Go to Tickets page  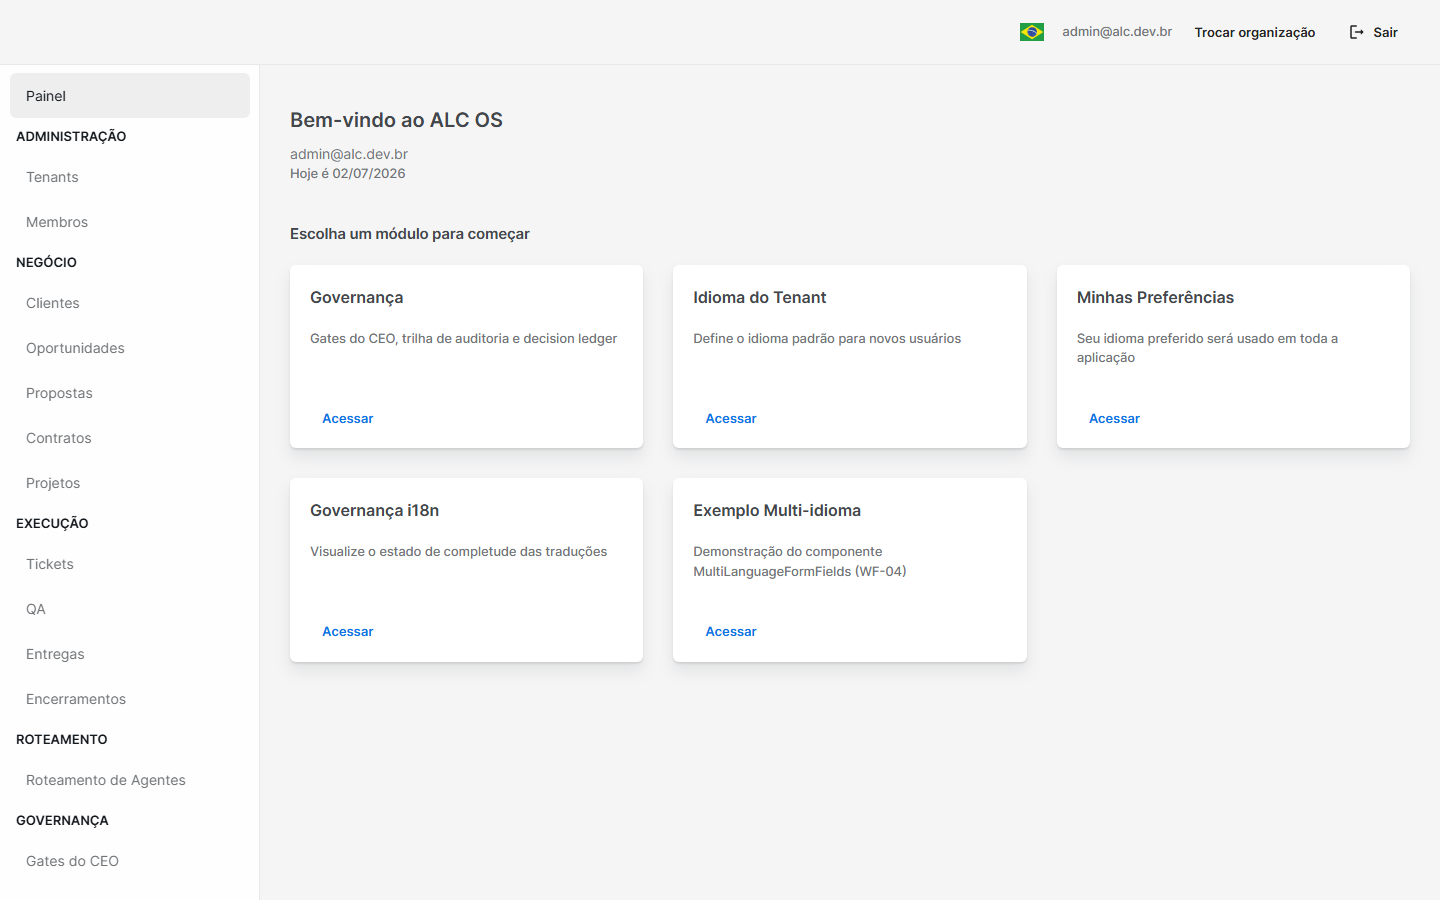point(130,564)
